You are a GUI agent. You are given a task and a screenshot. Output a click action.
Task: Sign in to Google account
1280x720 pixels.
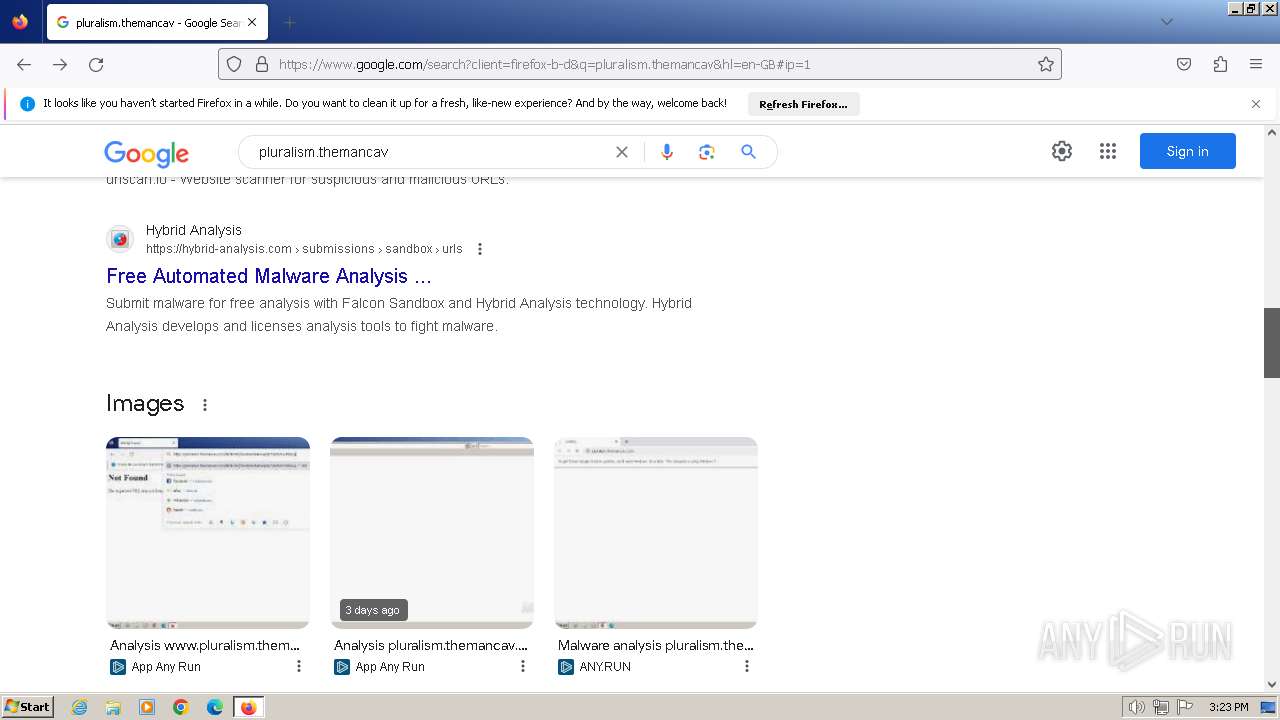point(1188,151)
